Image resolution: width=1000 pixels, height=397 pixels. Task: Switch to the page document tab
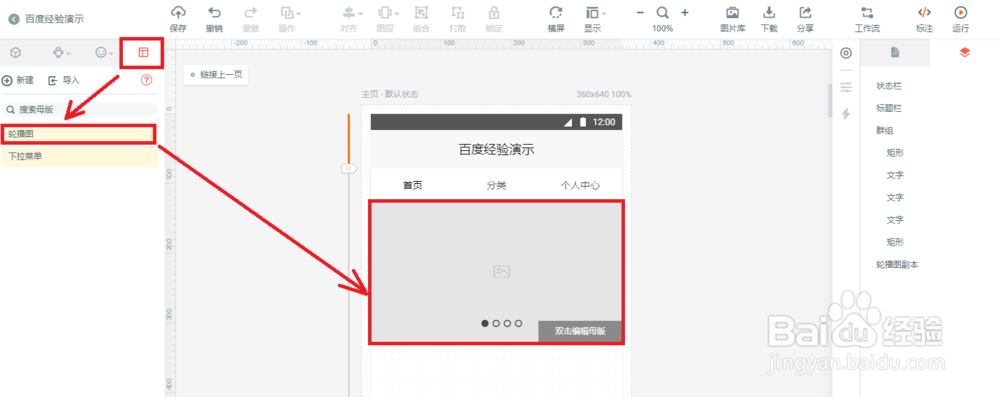coord(895,53)
